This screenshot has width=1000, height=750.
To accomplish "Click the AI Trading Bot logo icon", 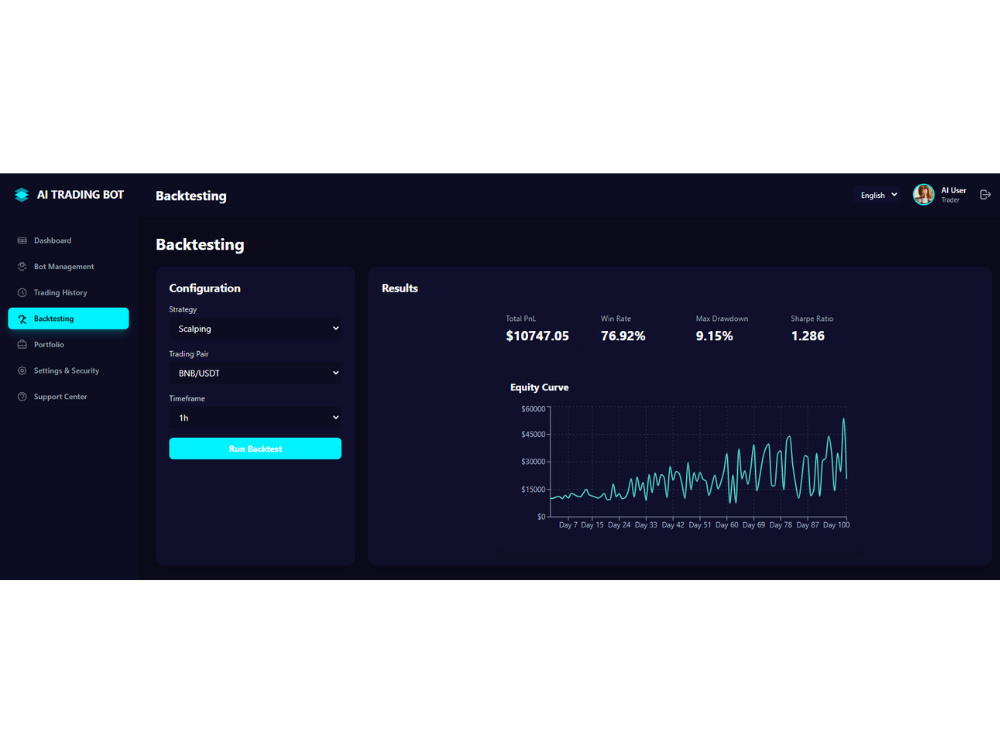I will [22, 195].
